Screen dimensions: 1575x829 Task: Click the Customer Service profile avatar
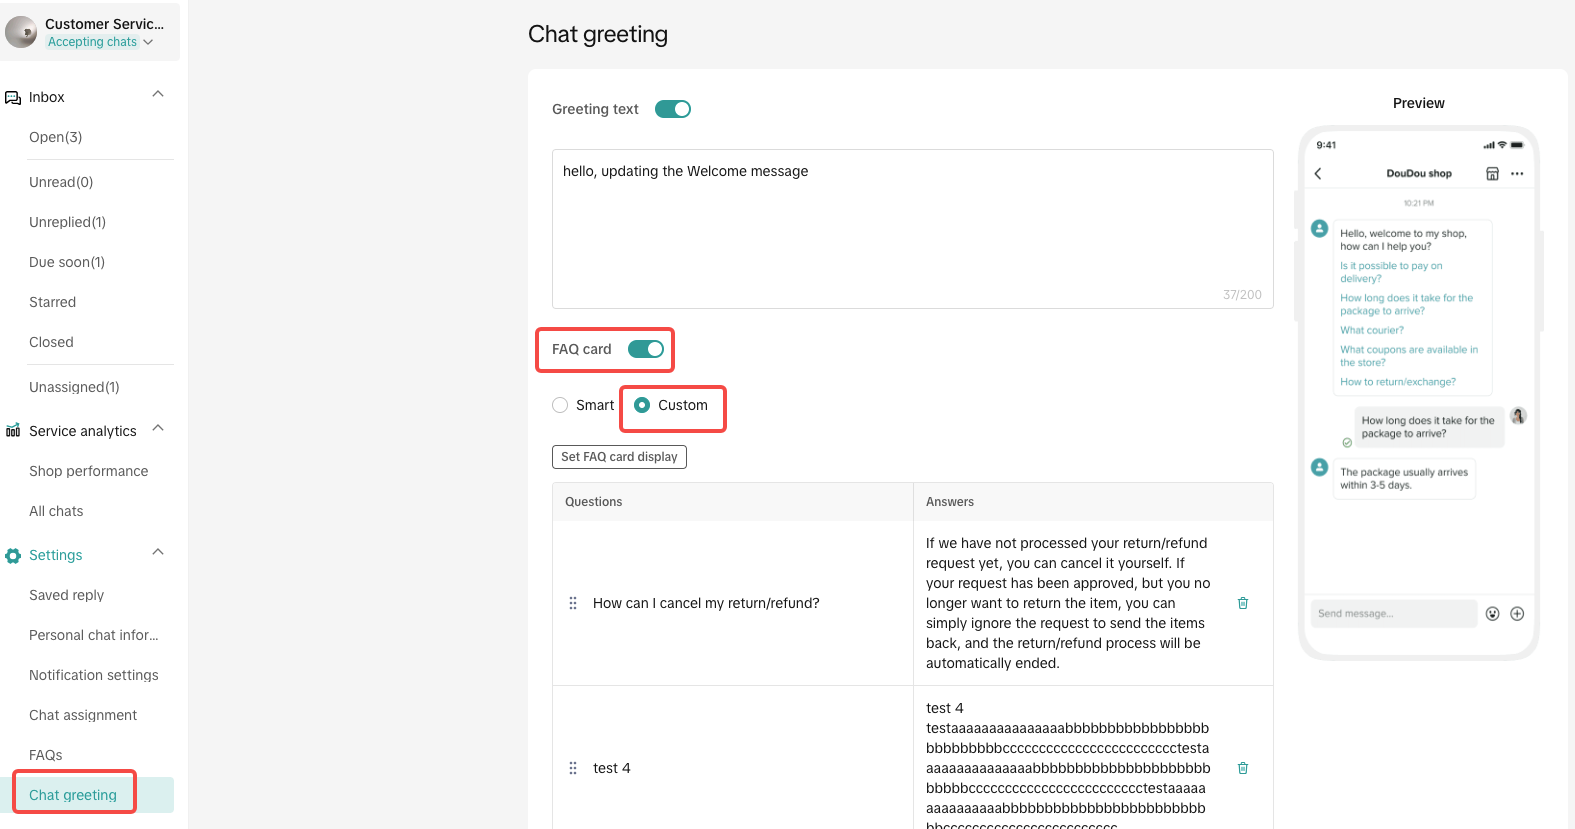point(21,32)
